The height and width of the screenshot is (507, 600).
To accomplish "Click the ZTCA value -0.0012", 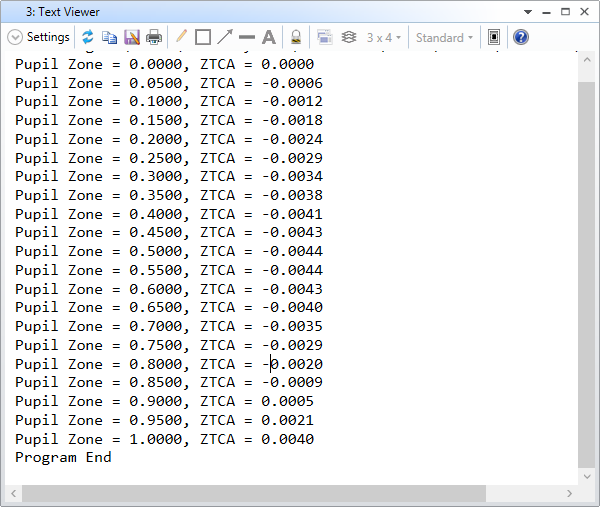I will [292, 101].
